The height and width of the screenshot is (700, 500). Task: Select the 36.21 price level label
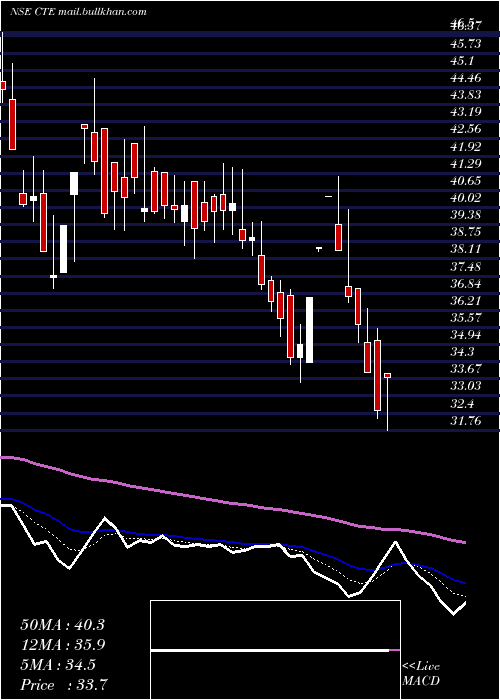pyautogui.click(x=466, y=300)
